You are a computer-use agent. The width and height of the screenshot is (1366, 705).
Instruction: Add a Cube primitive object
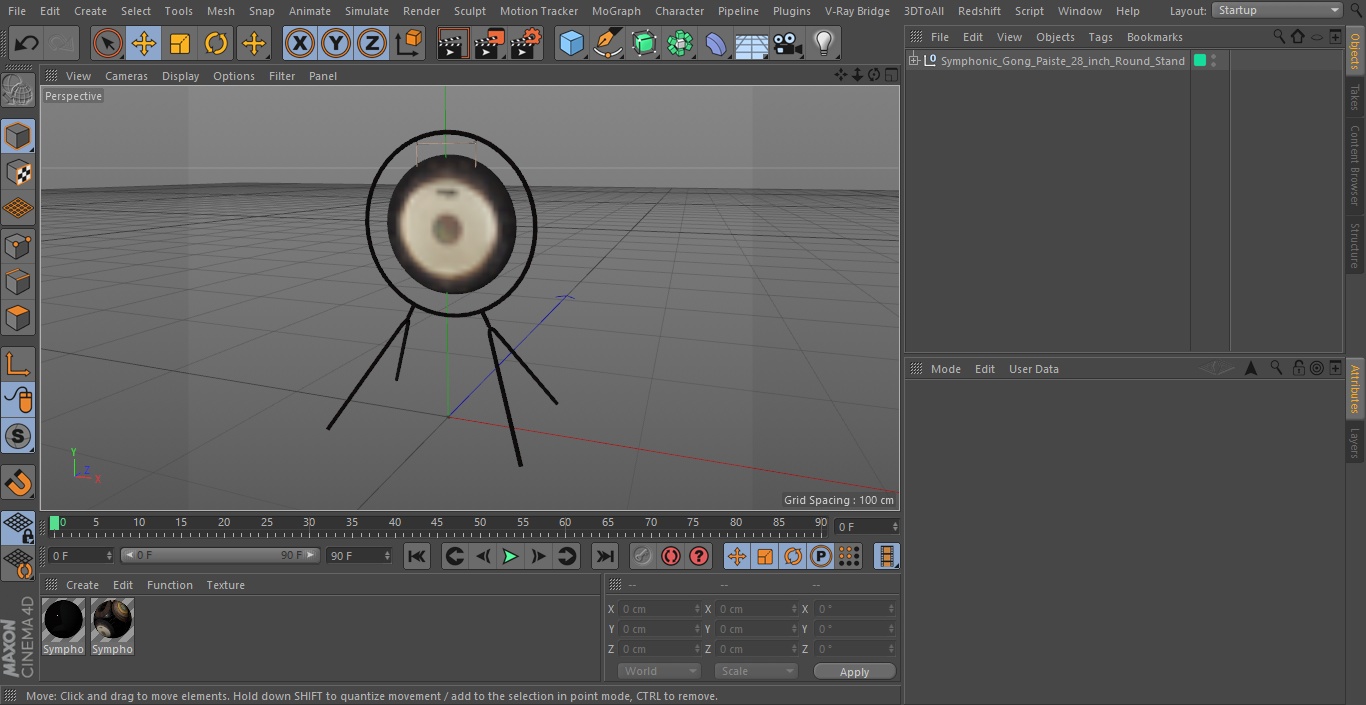572,43
